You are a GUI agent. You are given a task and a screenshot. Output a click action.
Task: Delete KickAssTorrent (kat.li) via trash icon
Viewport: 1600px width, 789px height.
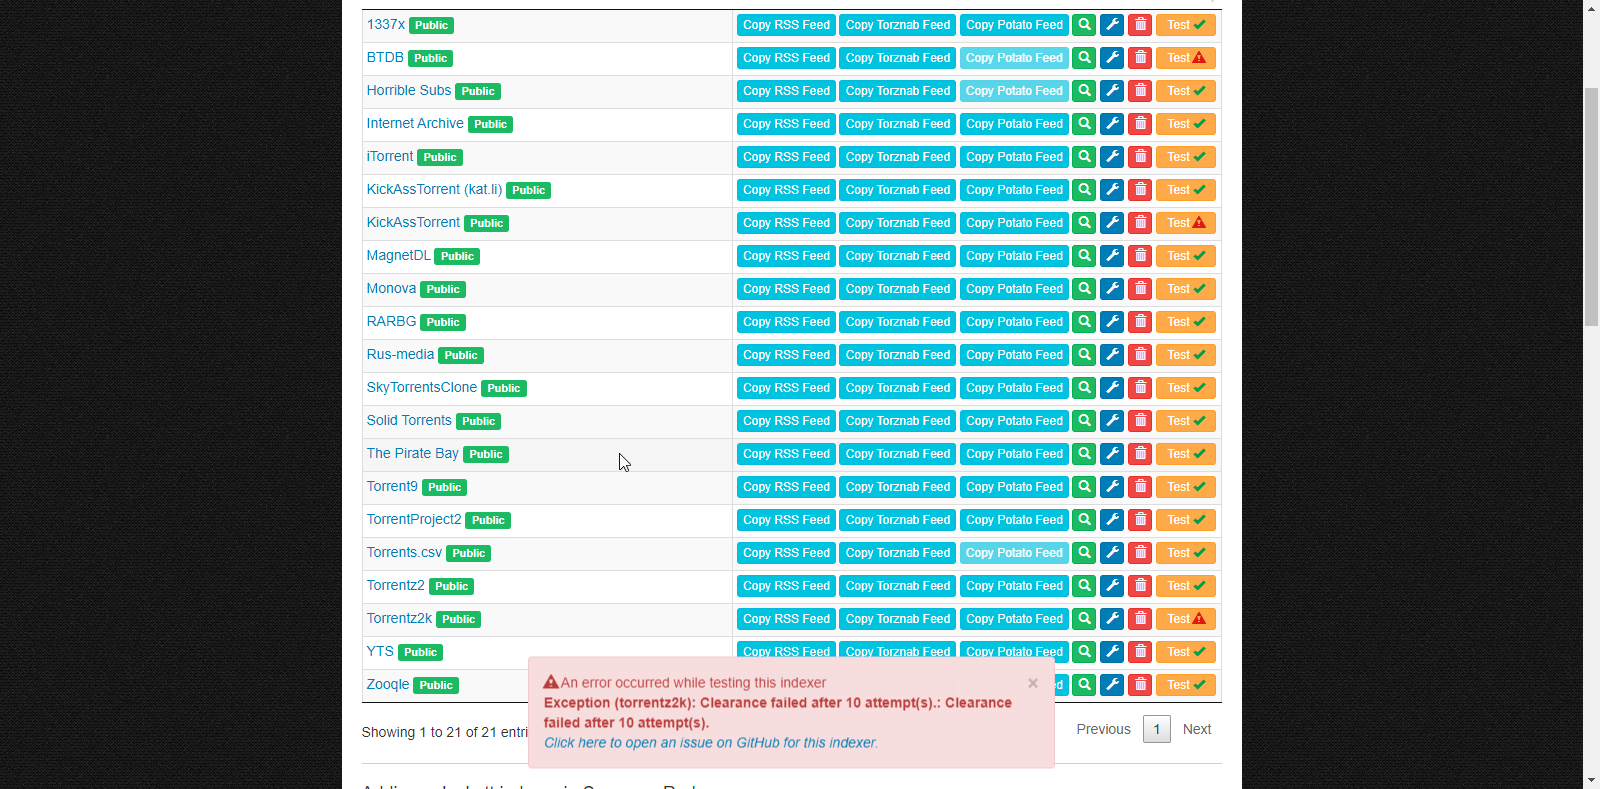coord(1140,190)
